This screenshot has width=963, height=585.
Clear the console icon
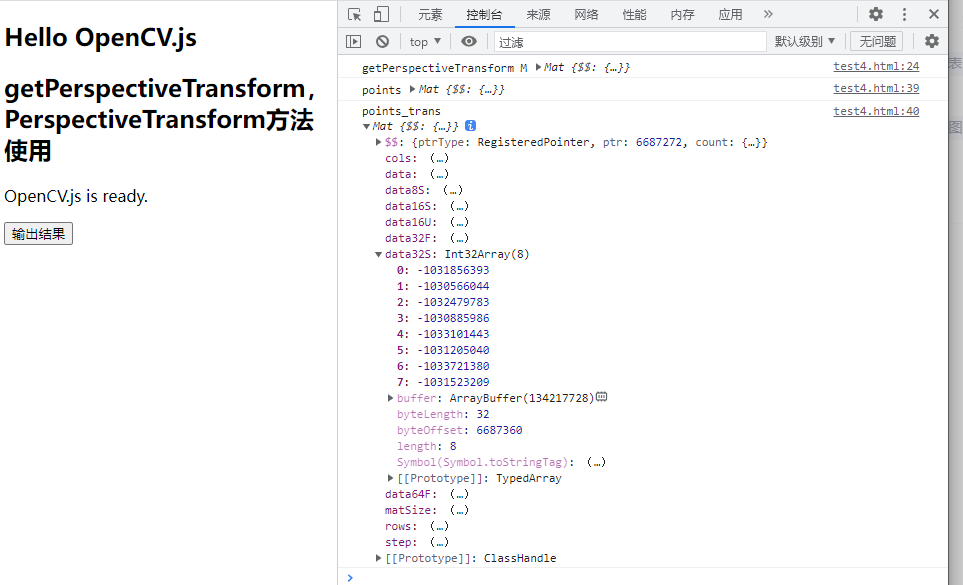tap(383, 41)
